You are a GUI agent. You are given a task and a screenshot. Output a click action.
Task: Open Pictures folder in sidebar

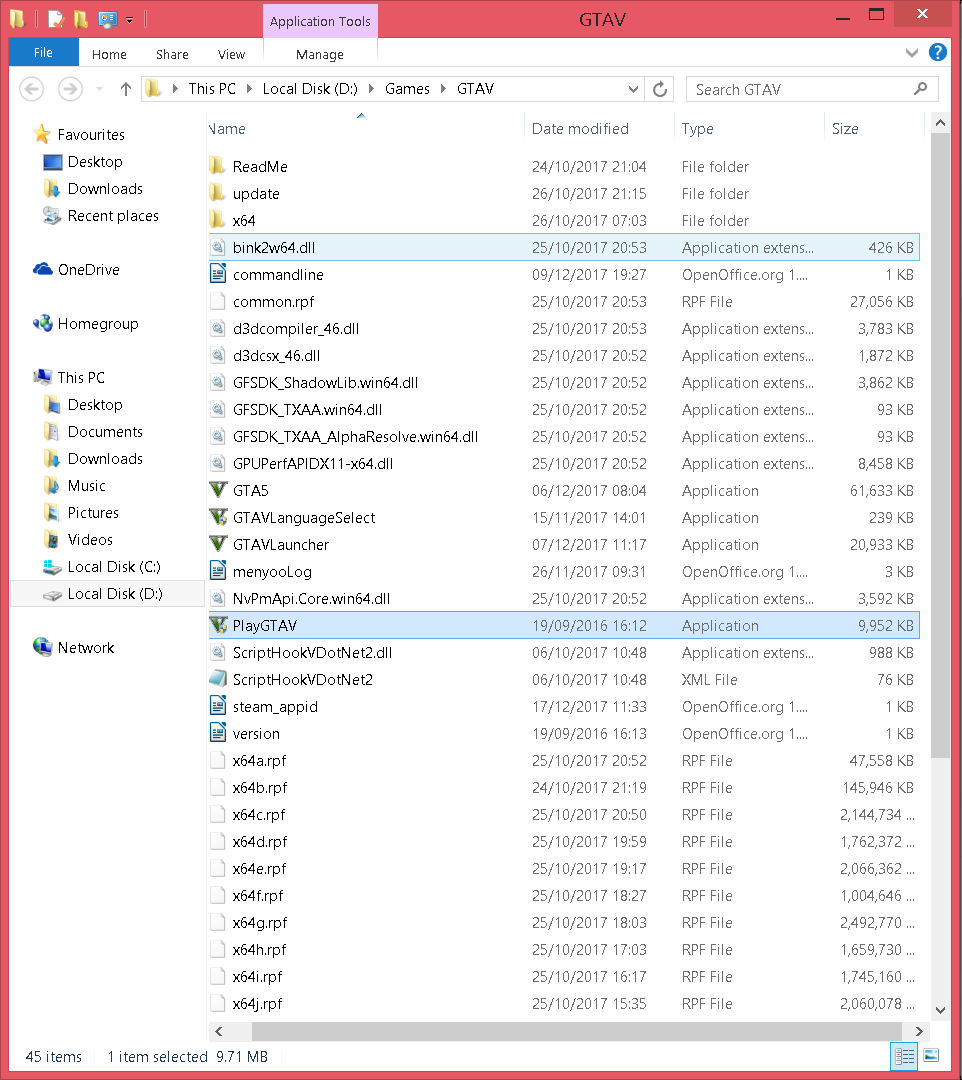click(x=93, y=512)
